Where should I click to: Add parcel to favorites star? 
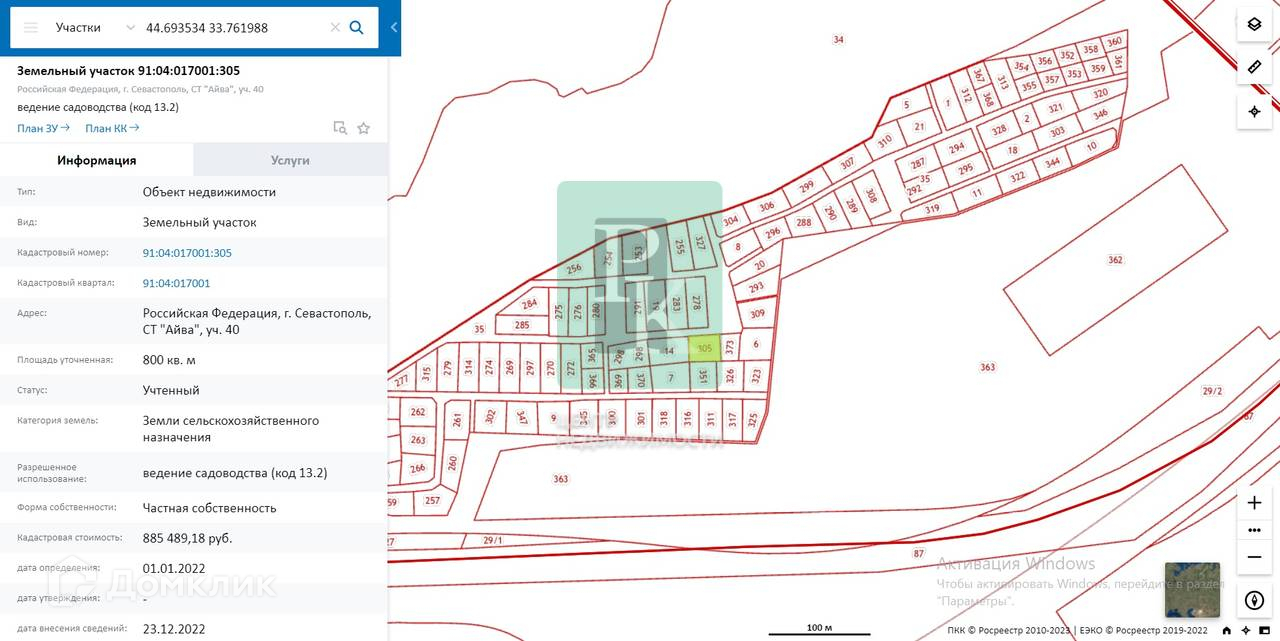[x=364, y=128]
